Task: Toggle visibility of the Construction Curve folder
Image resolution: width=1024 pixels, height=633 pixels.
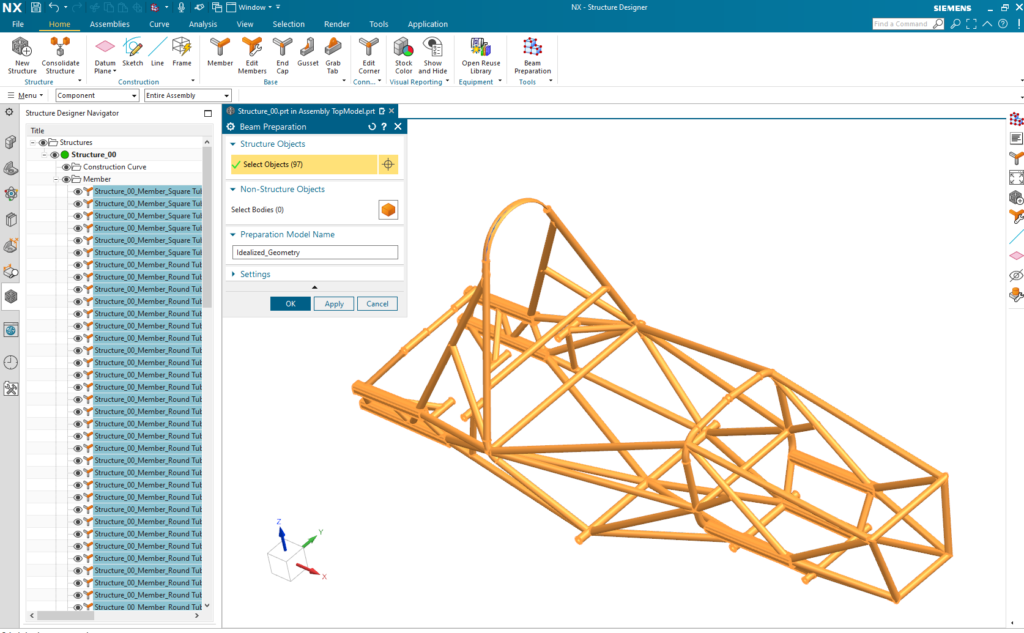Action: click(x=67, y=166)
